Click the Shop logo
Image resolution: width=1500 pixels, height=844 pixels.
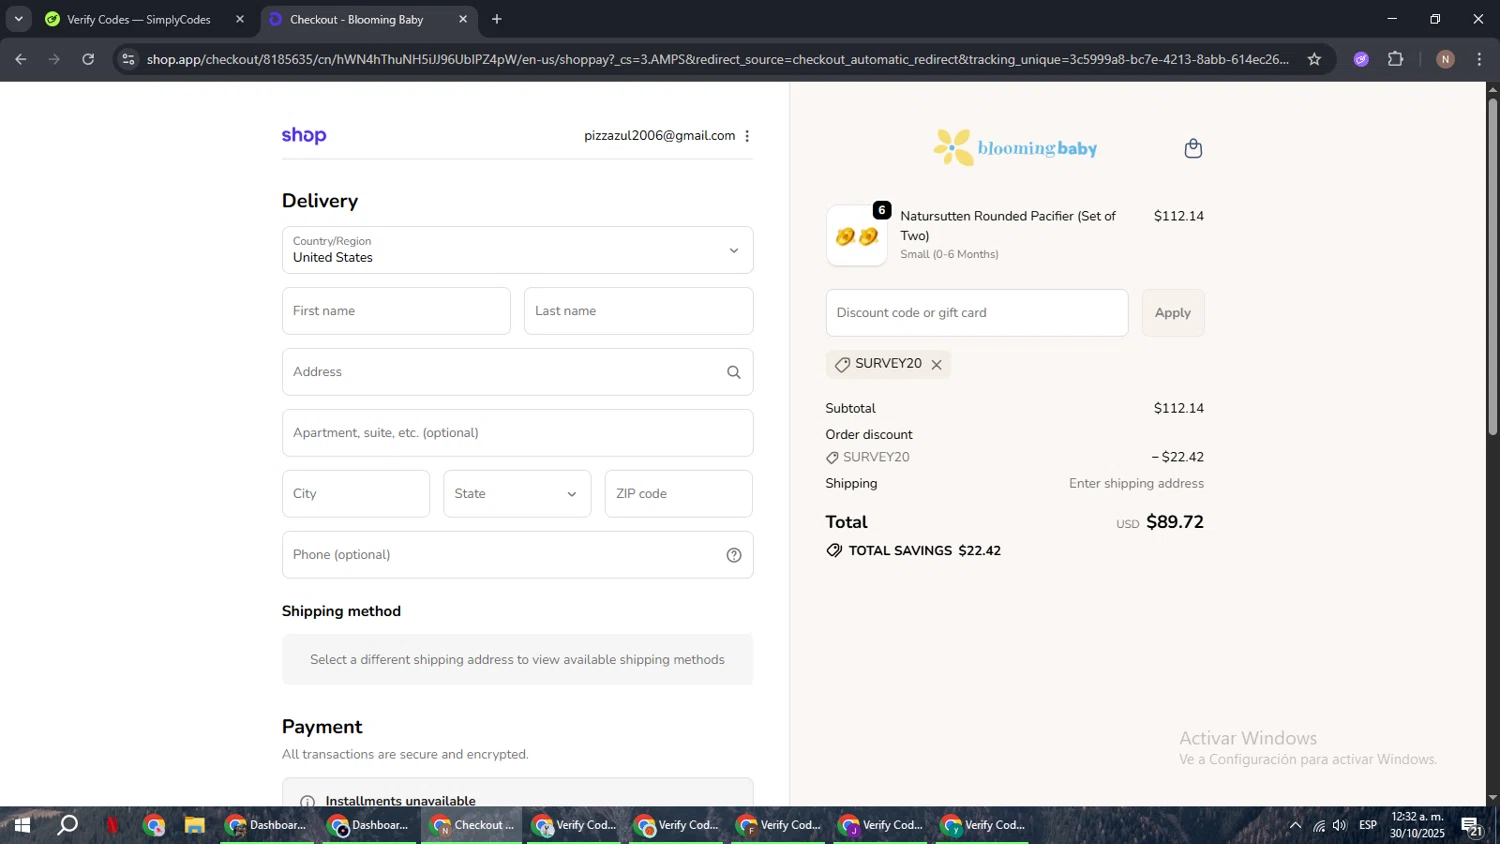[x=304, y=135]
